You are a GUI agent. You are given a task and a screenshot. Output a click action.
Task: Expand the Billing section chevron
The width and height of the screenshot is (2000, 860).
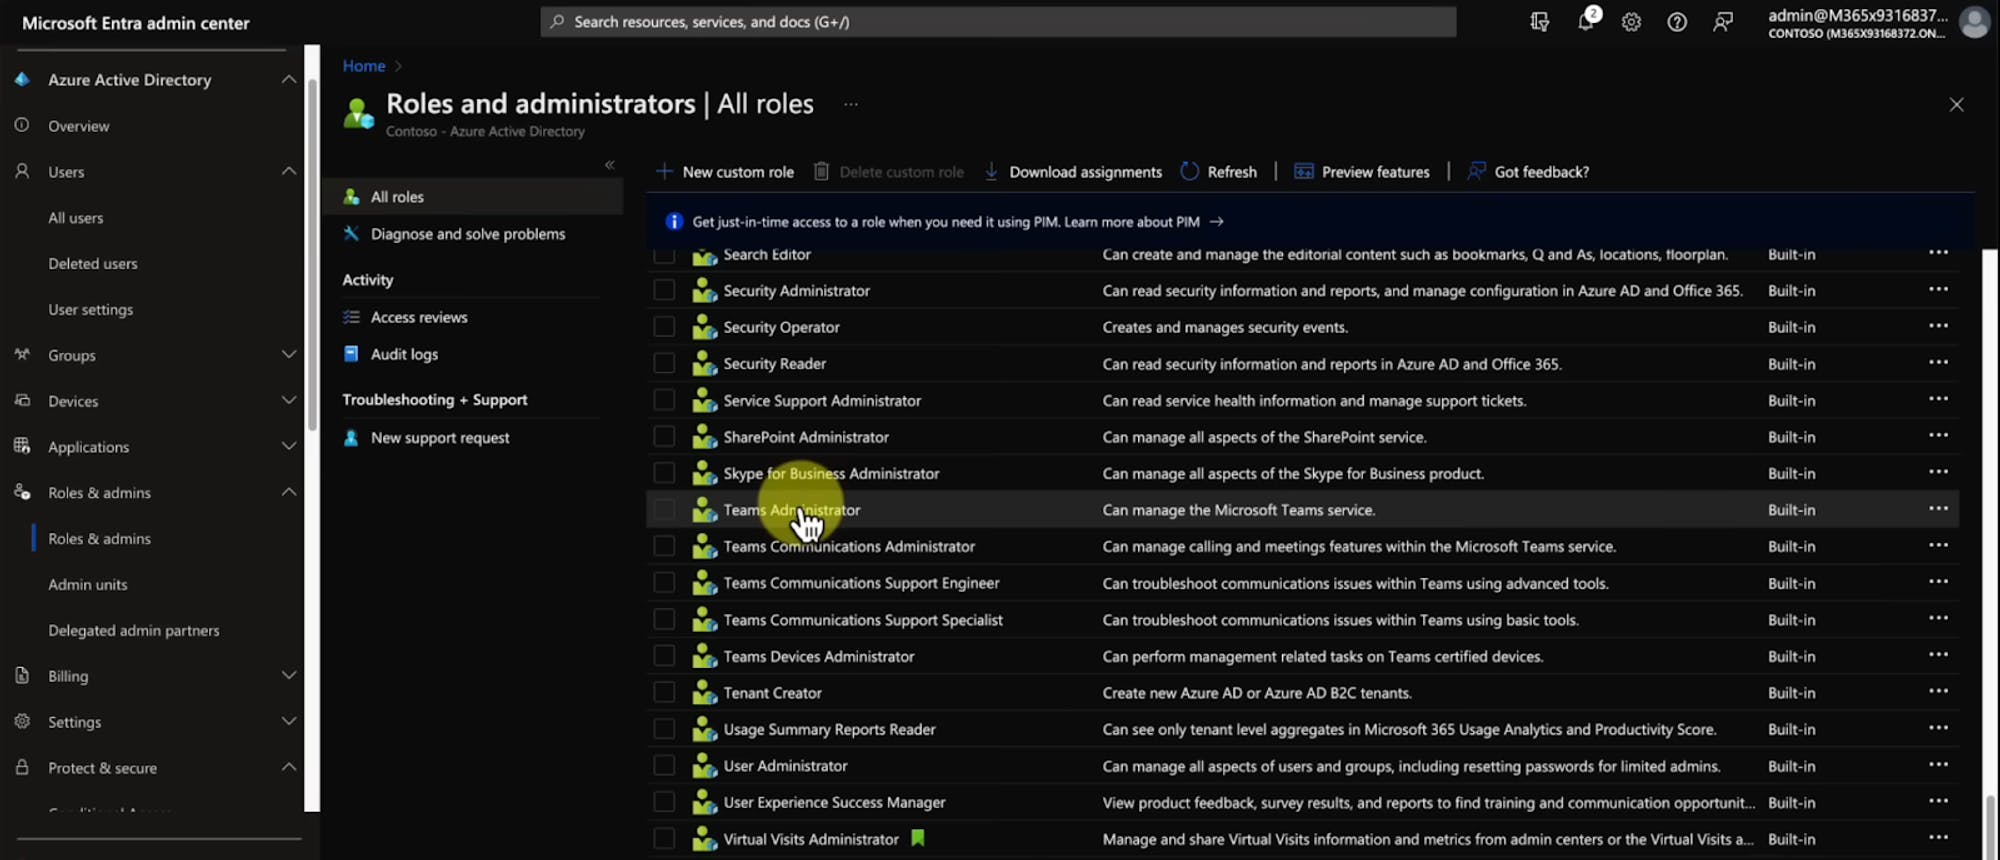[289, 676]
